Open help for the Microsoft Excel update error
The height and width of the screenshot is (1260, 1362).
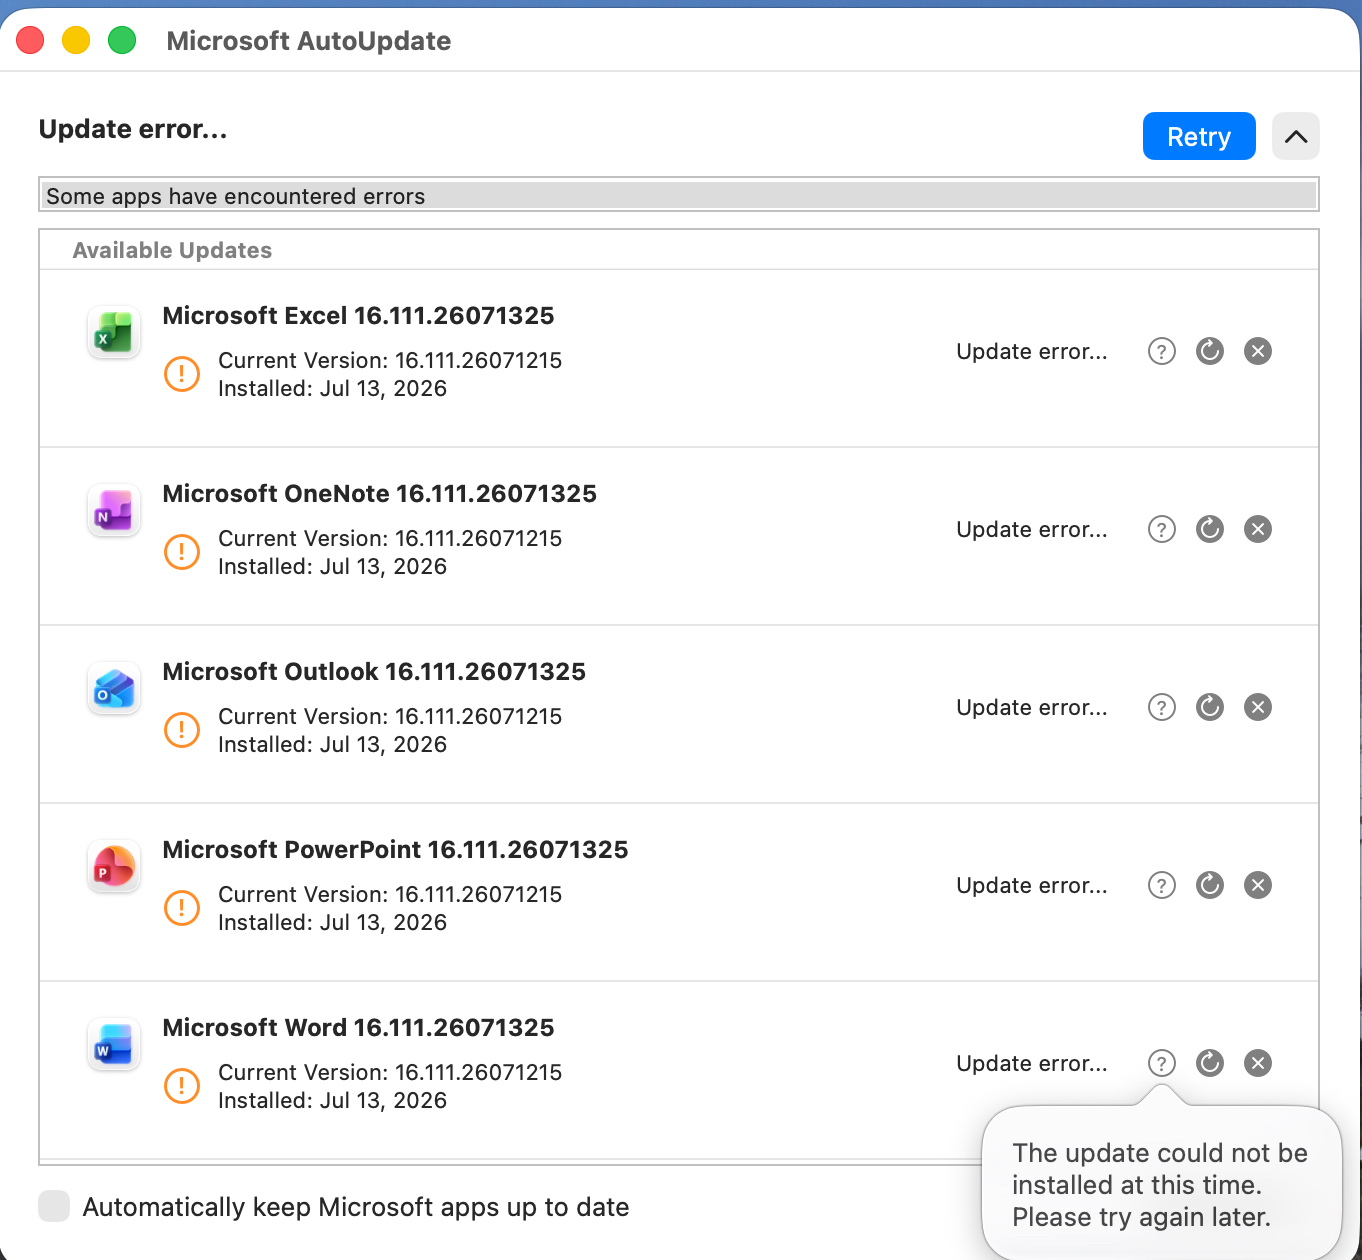click(1161, 351)
